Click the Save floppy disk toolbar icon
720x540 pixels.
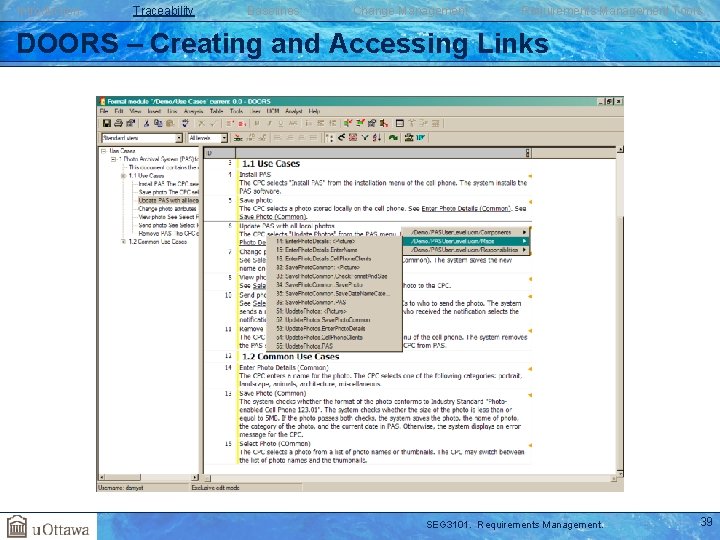pos(107,123)
